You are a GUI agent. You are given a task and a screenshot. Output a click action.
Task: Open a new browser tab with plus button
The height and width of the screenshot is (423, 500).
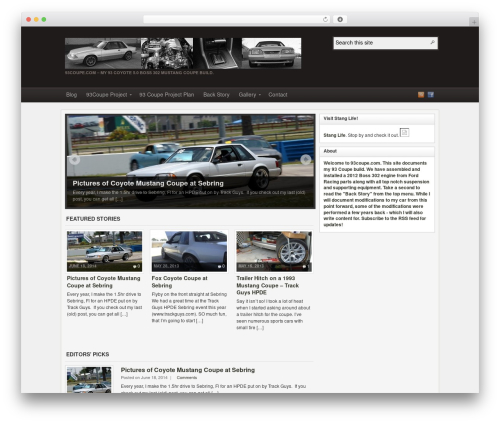[x=474, y=22]
